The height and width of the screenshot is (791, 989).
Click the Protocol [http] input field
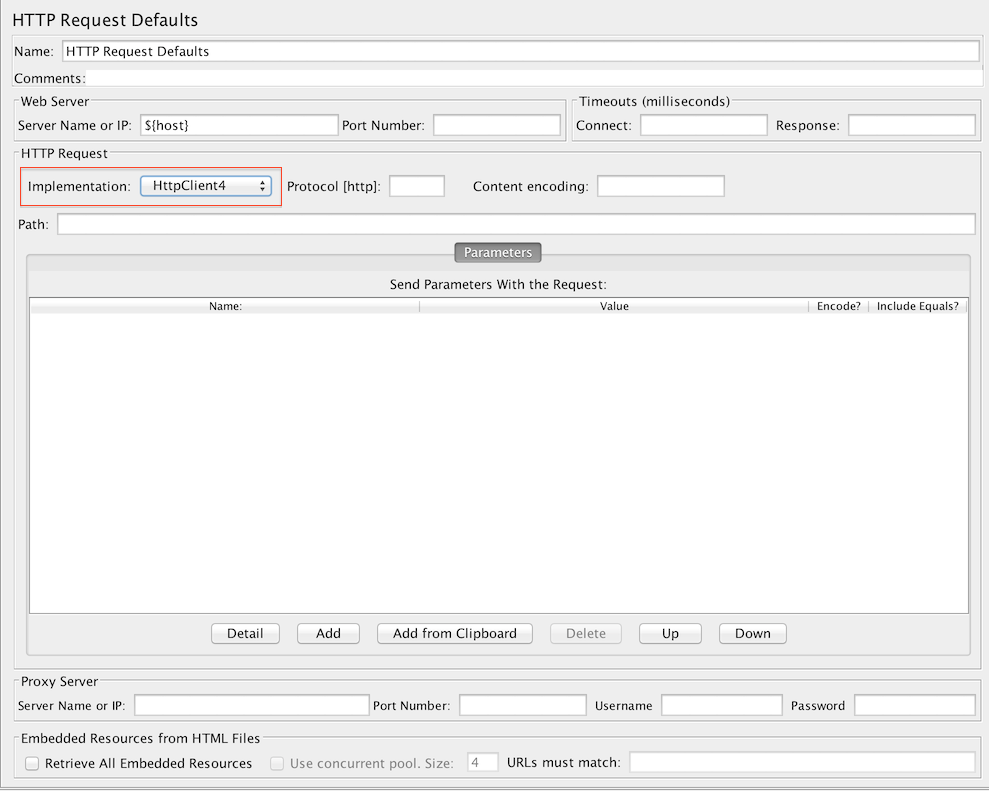click(416, 186)
